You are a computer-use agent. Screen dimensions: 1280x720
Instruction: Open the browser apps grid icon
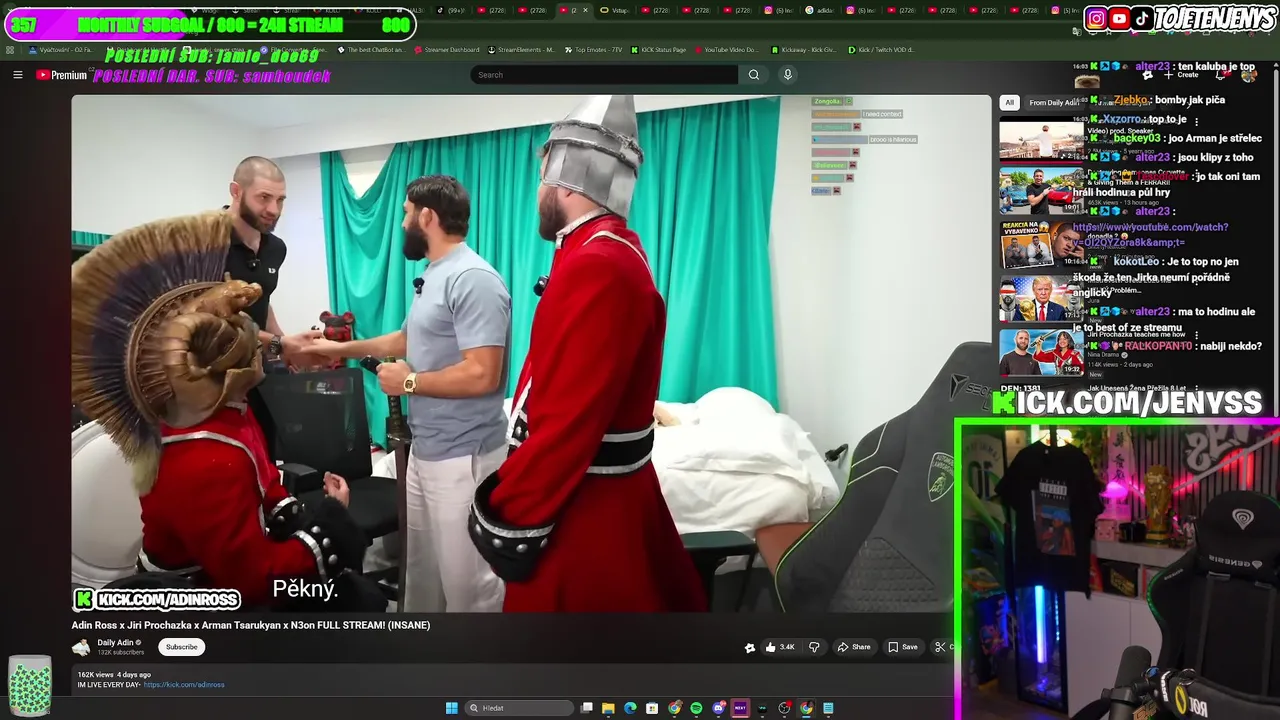(10, 49)
